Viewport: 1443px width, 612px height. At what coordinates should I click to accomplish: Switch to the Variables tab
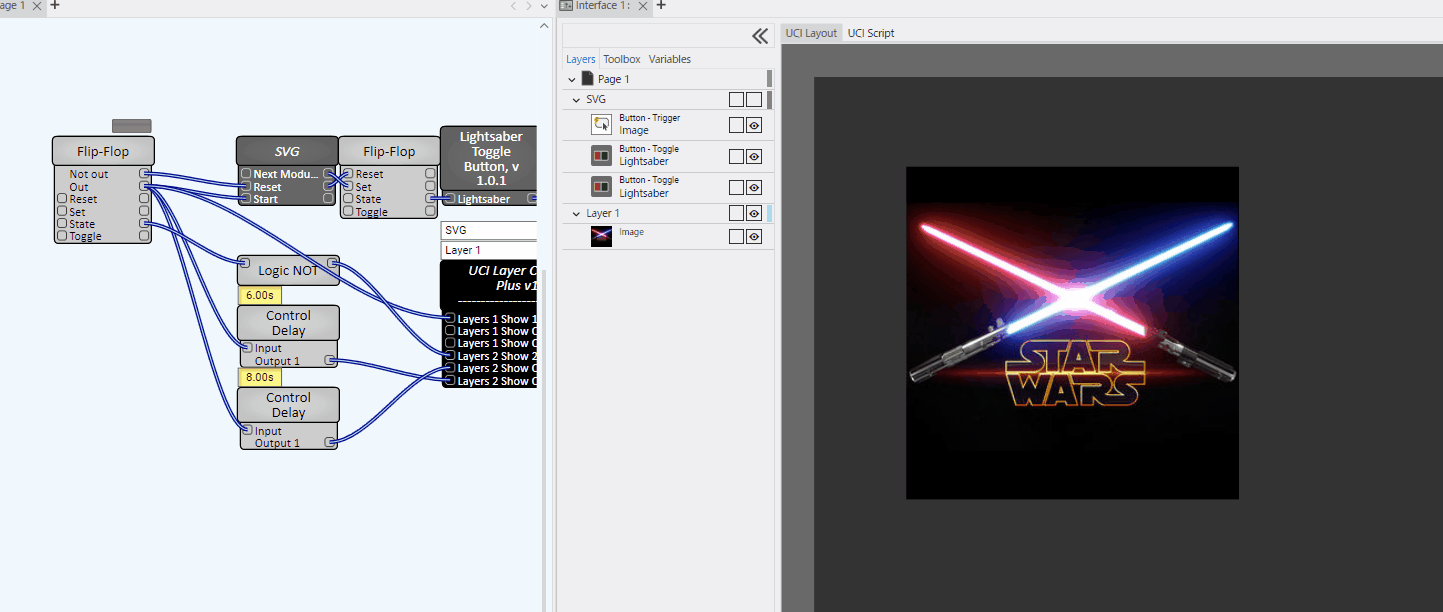pos(669,59)
